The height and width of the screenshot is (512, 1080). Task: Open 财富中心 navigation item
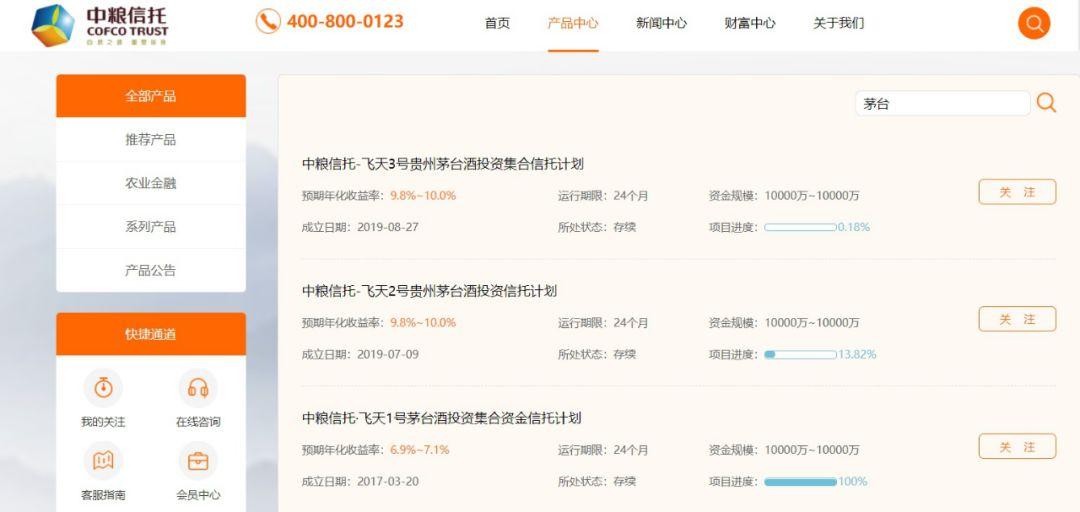click(x=750, y=23)
